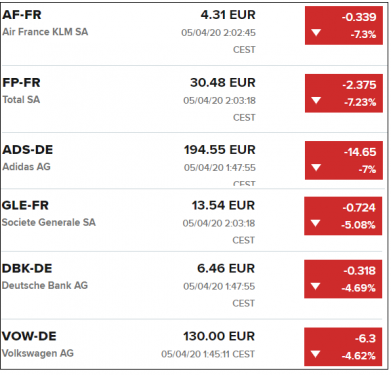Click the down arrow icon for Air France KLM

coord(316,33)
